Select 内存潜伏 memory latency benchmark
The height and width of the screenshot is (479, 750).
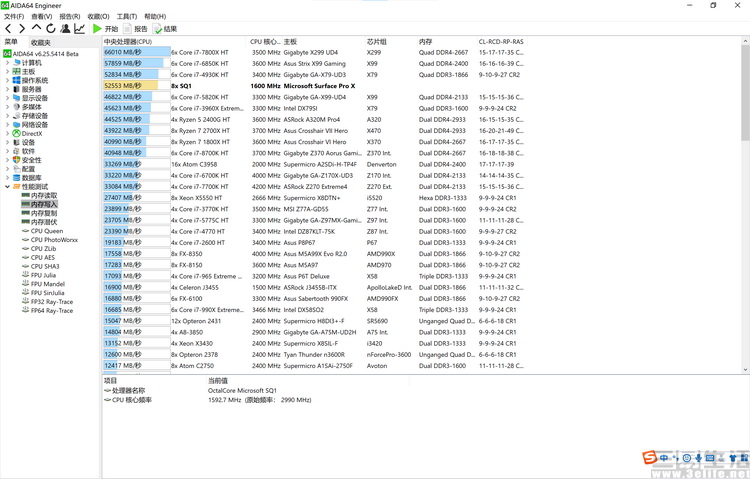[x=40, y=222]
